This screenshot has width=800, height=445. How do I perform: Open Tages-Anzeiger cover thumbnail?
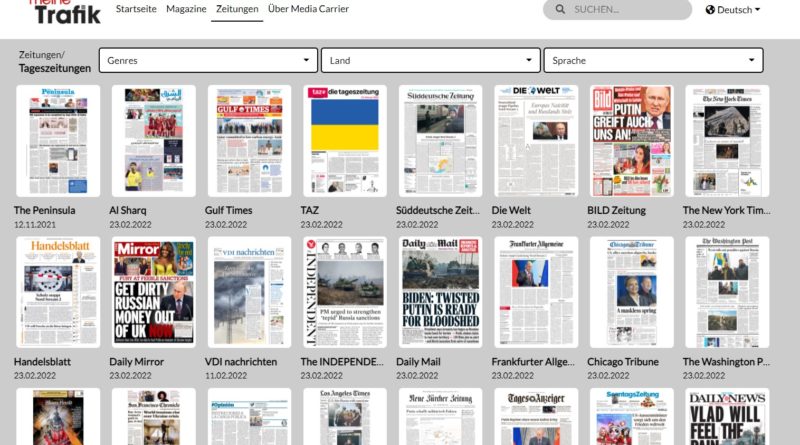pyautogui.click(x=536, y=416)
